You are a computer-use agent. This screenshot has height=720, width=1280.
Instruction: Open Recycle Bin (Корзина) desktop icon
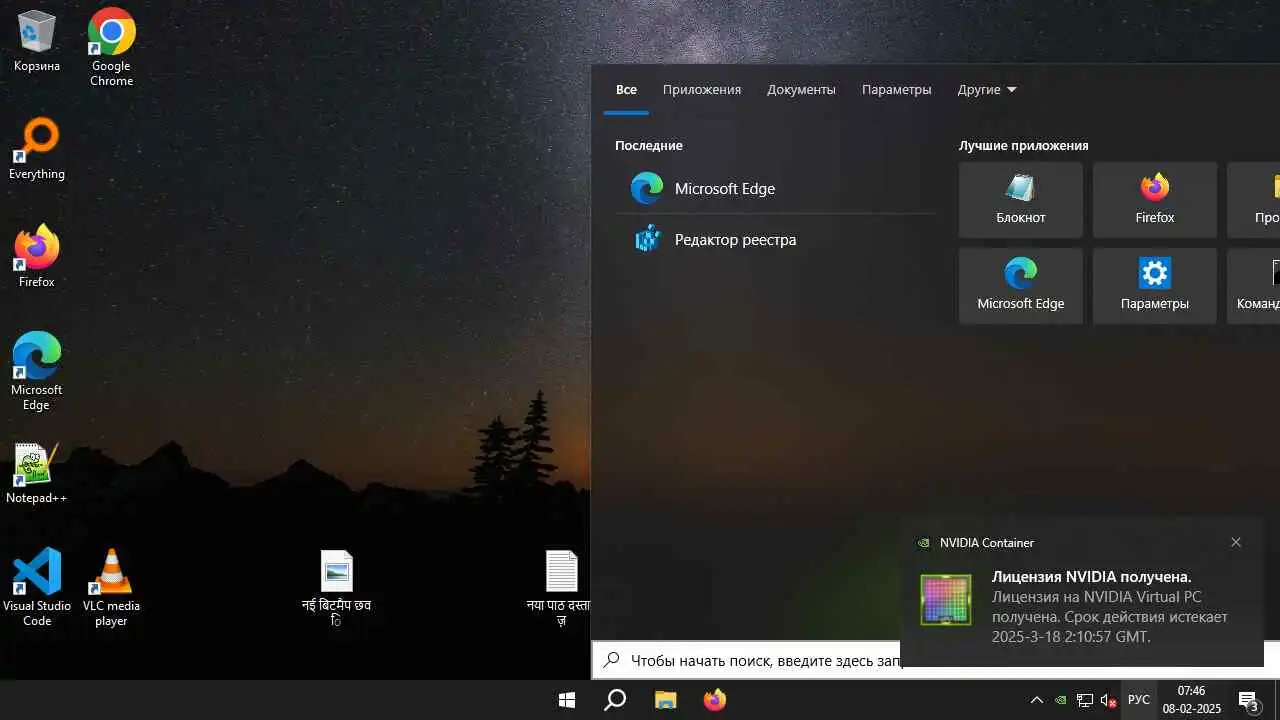[37, 42]
